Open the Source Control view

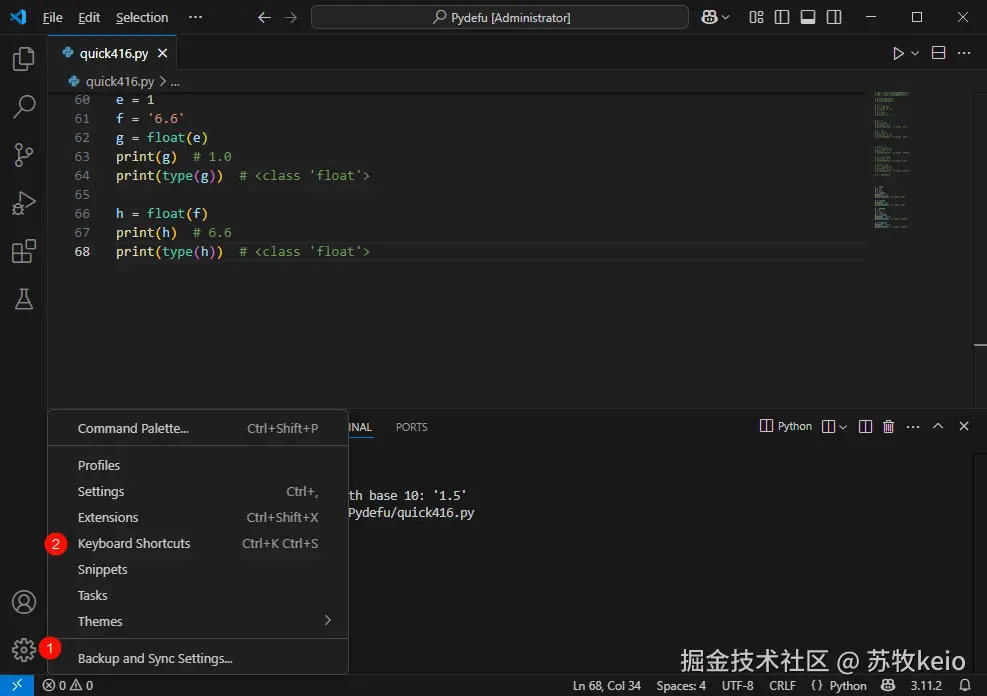(23, 155)
